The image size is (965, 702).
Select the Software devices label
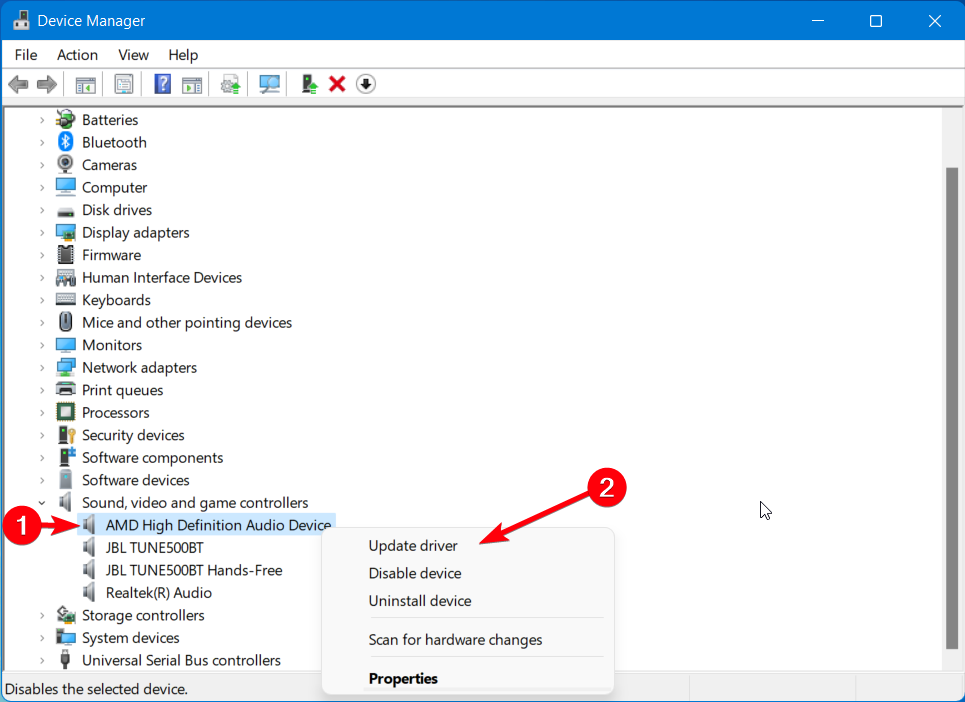(x=135, y=480)
